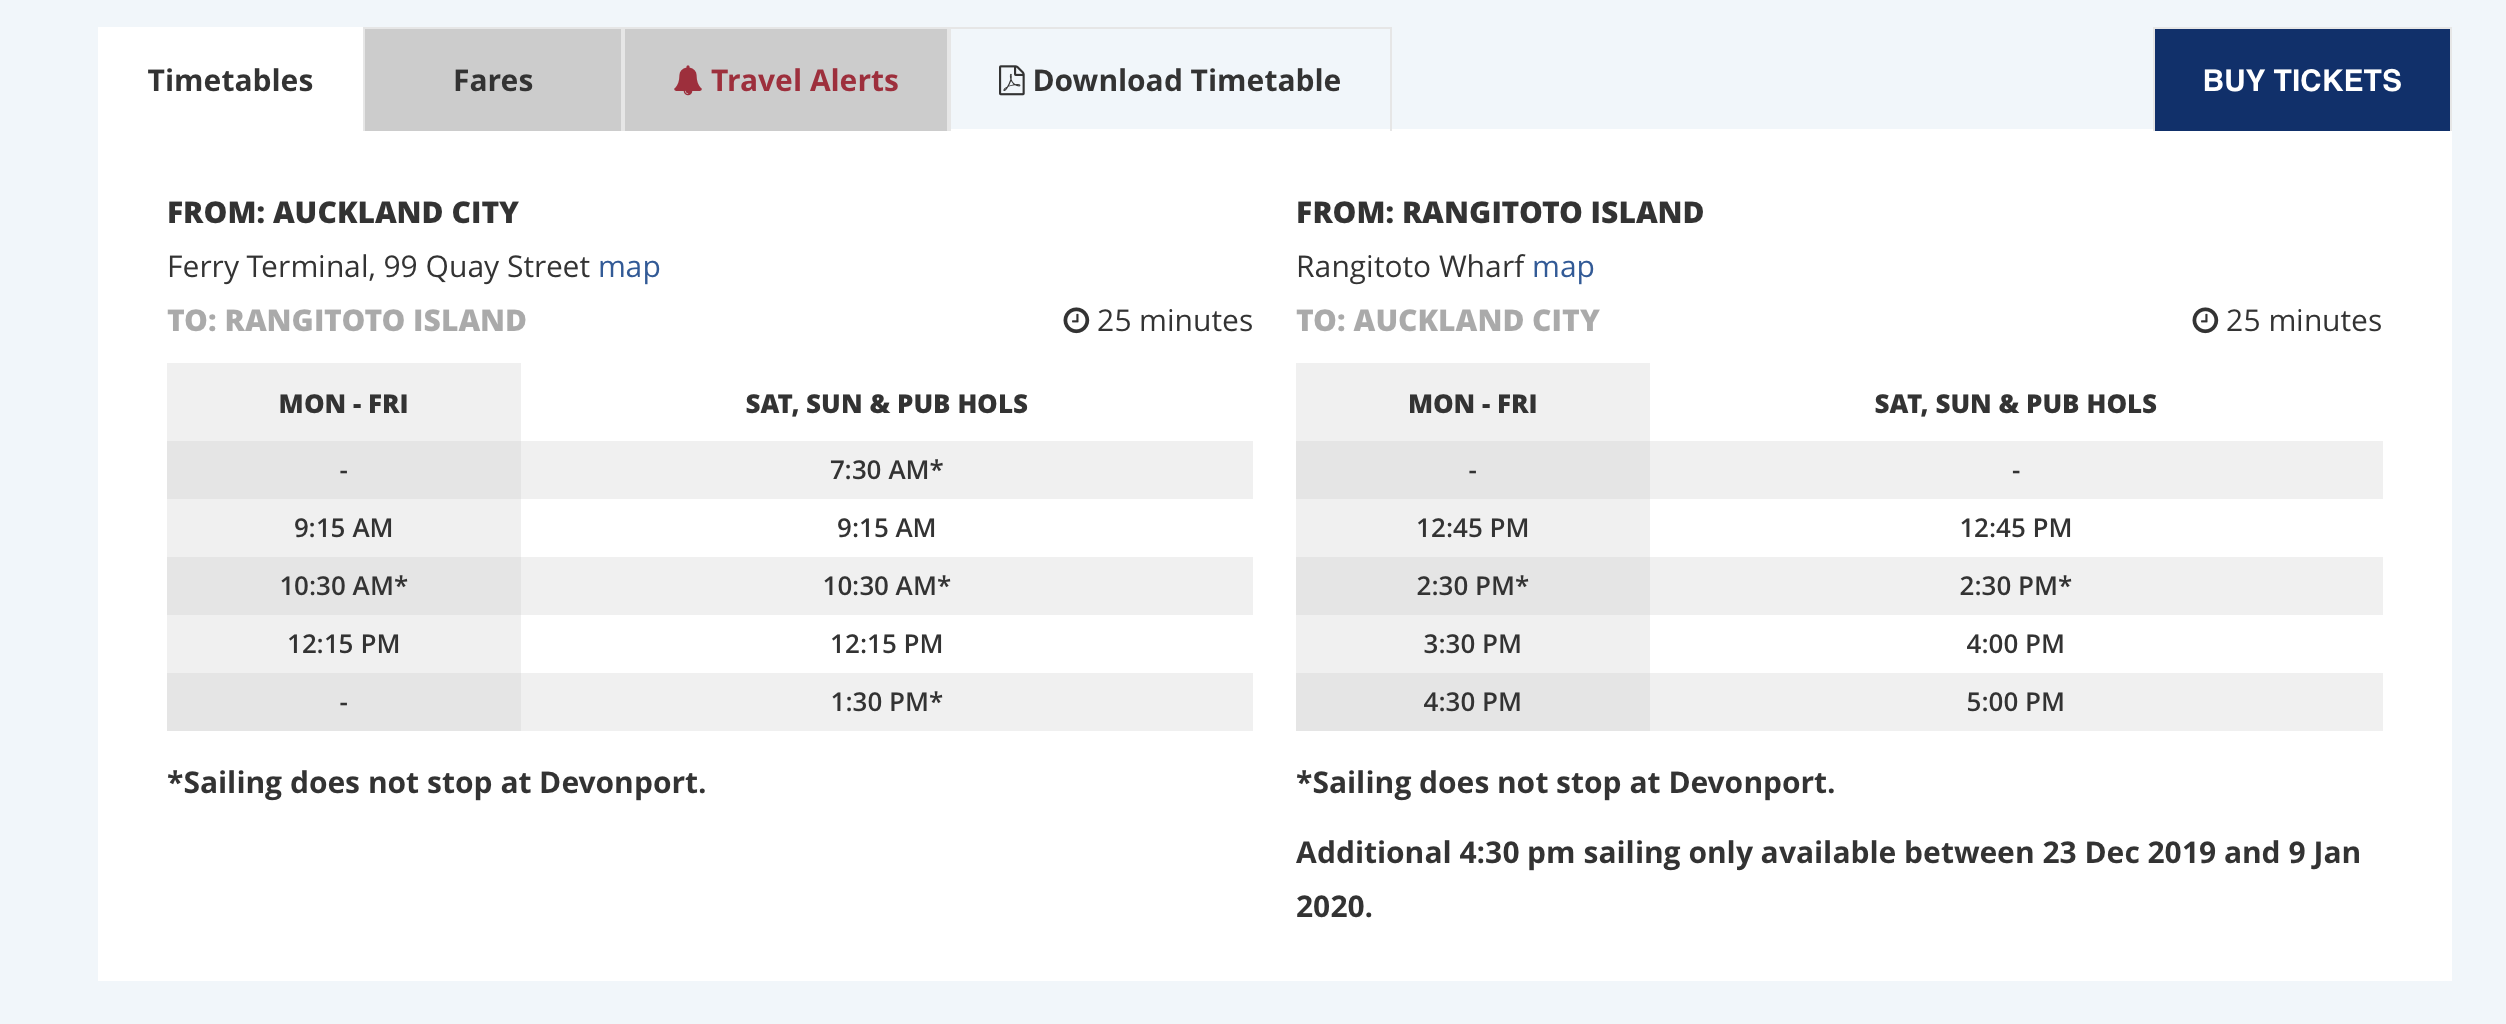Click the 3:30 PM weekday return sailing
The width and height of the screenshot is (2506, 1024).
1472,644
